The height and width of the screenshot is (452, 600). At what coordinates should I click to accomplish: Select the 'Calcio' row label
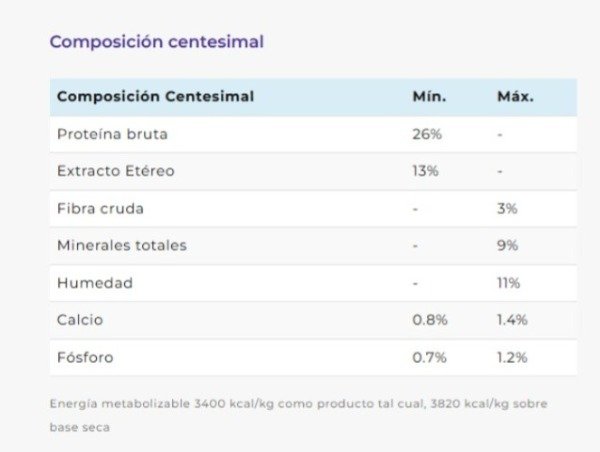tap(80, 320)
